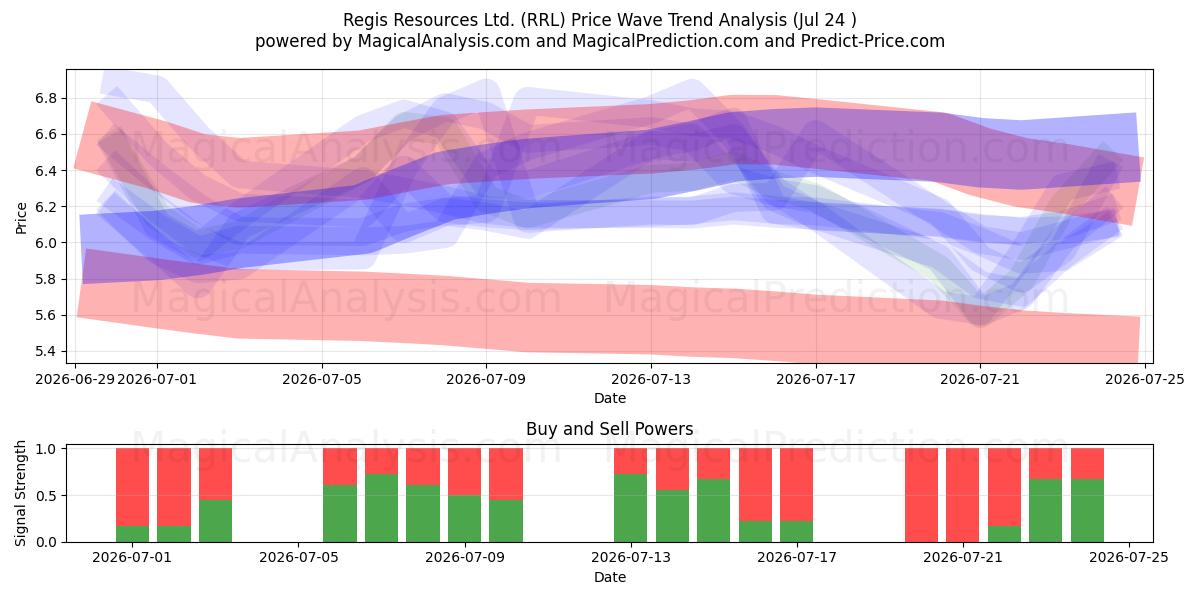This screenshot has height=600, width=1200.
Task: Click the 2026-07-25 date tick on the price chart
Action: [1145, 379]
